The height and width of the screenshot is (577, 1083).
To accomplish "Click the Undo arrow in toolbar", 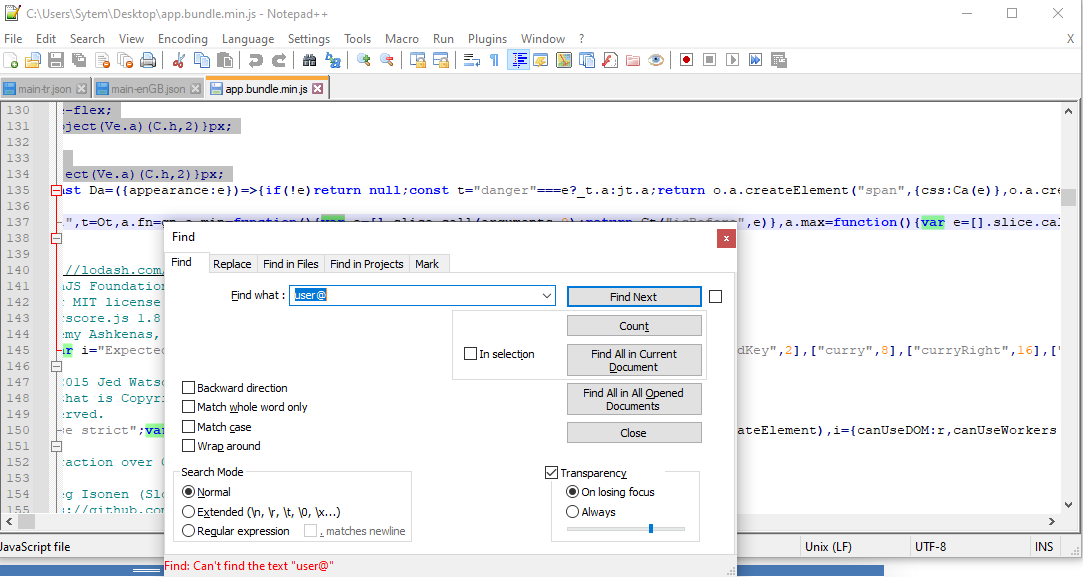I will tap(256, 60).
